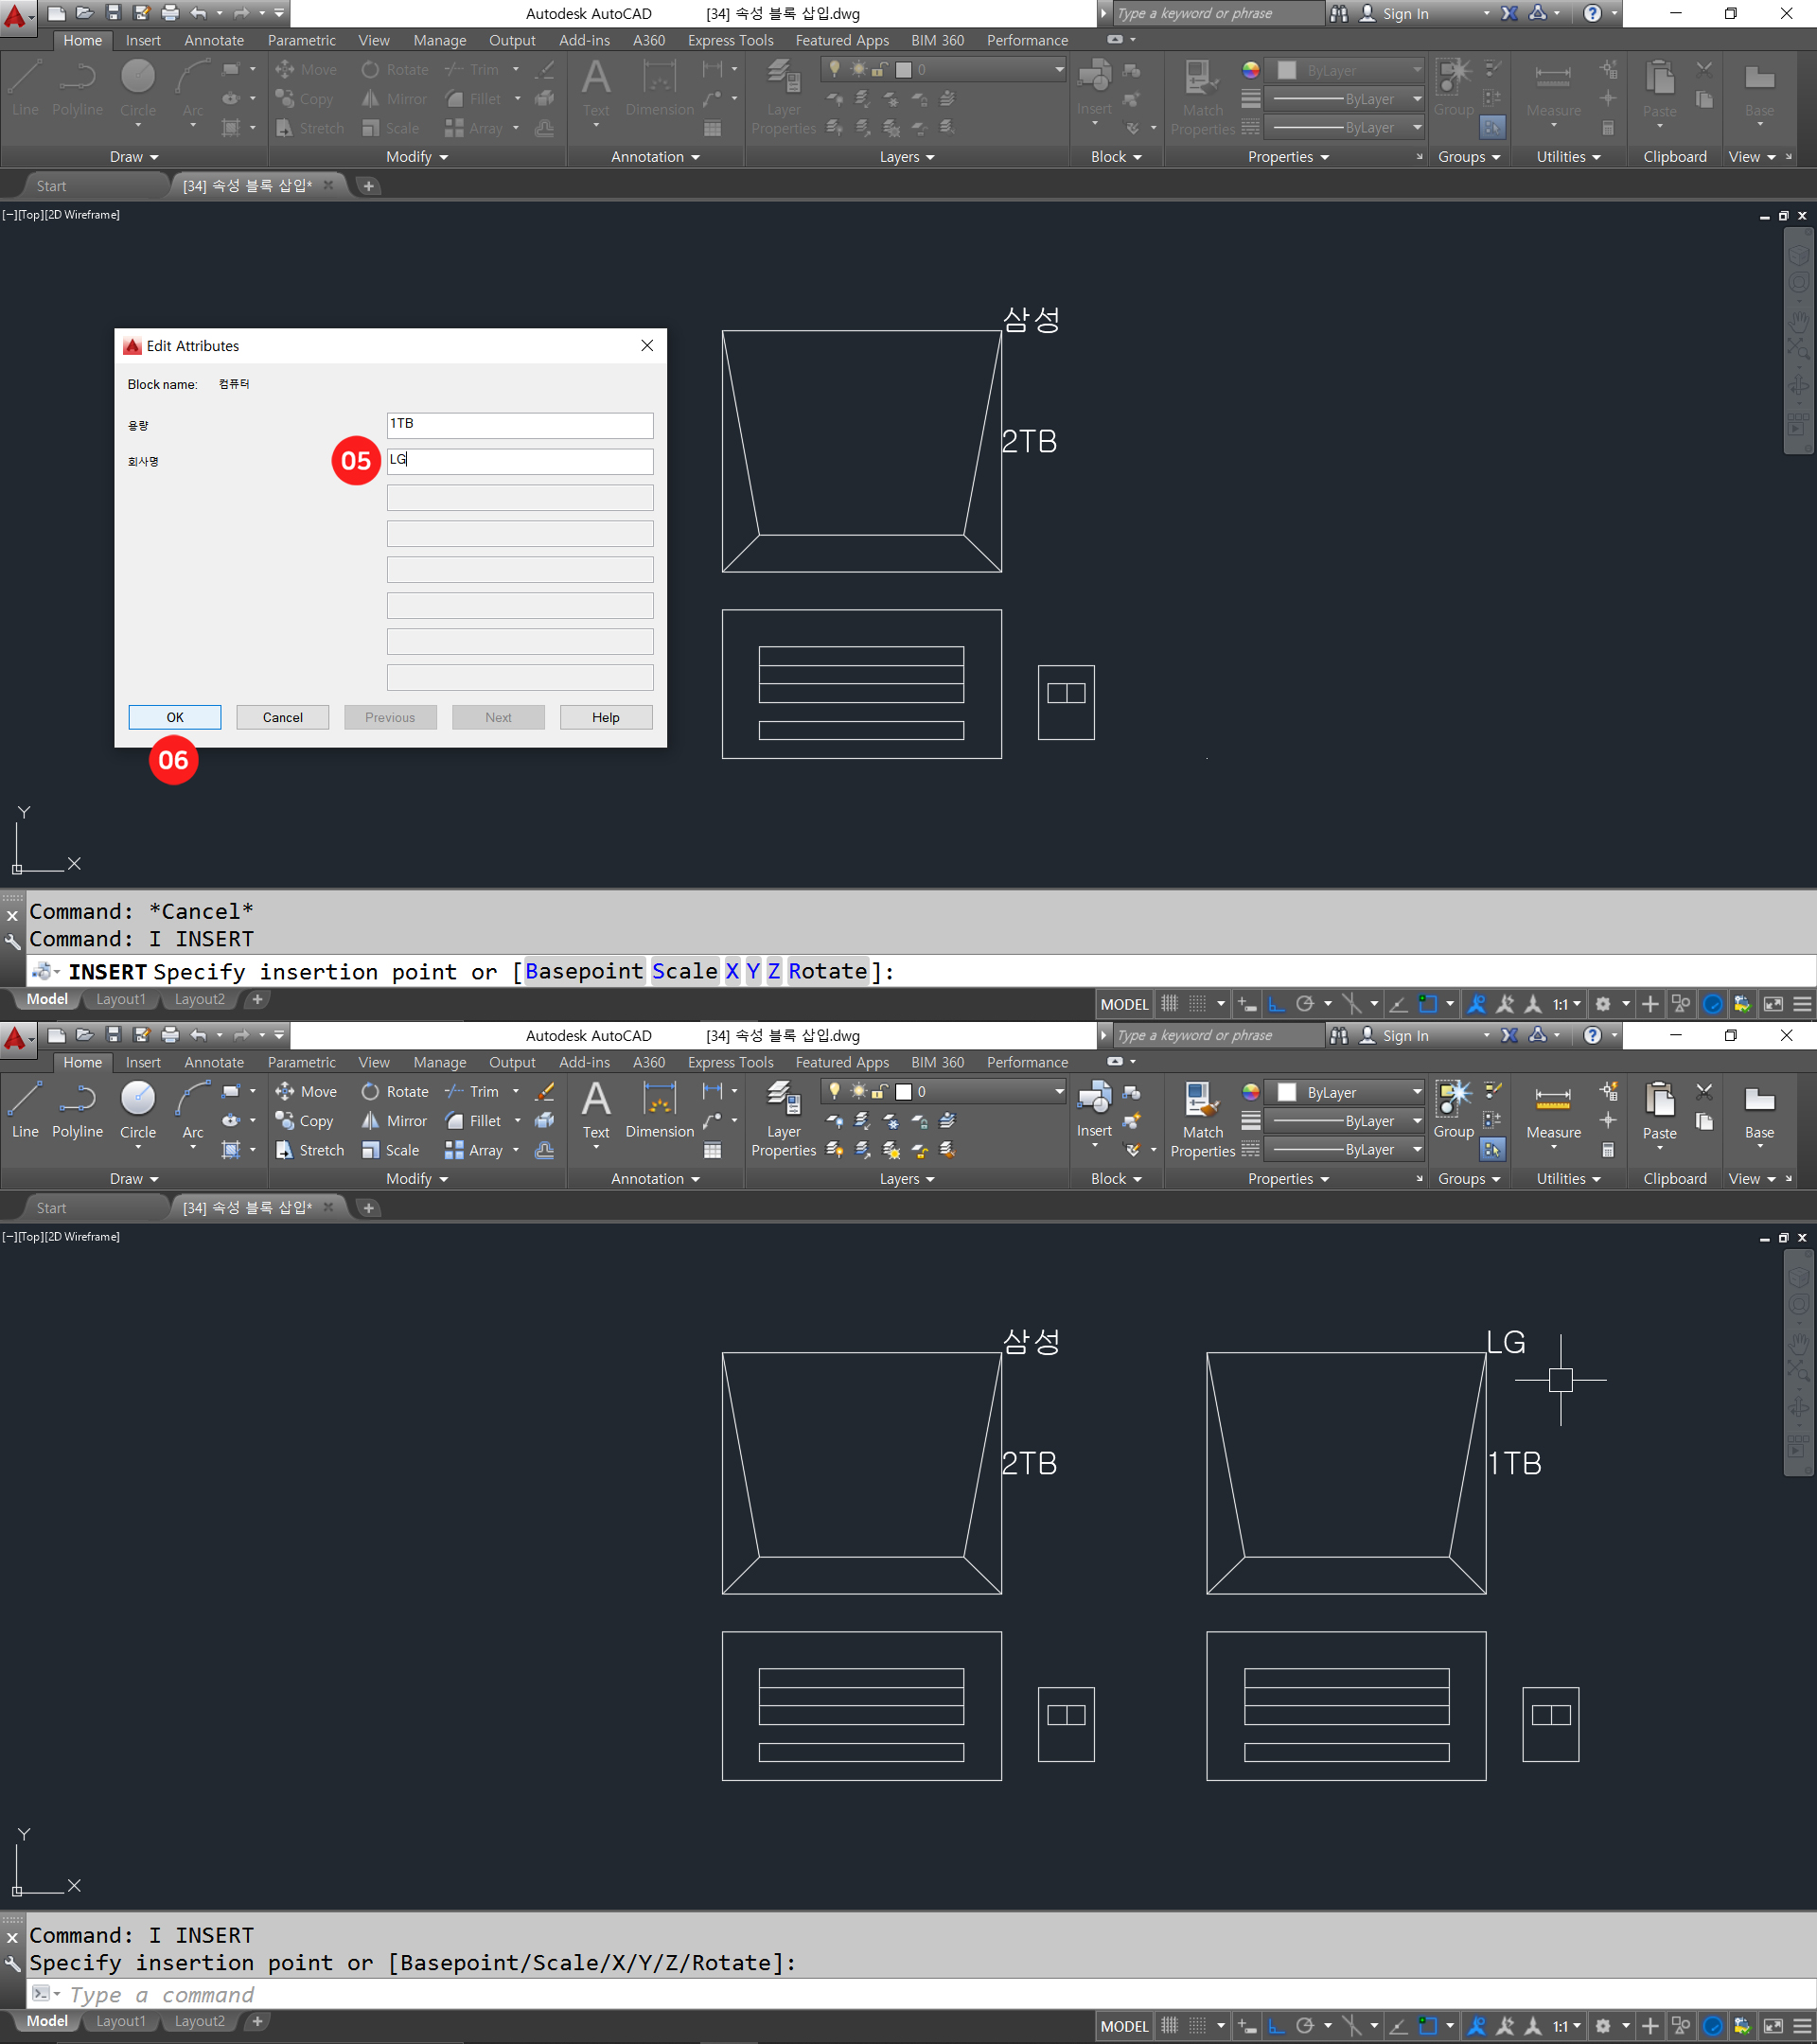Screen dimensions: 1817x2044
Task: Expand the Modify panel in the lower ribbon
Action: click(417, 1179)
